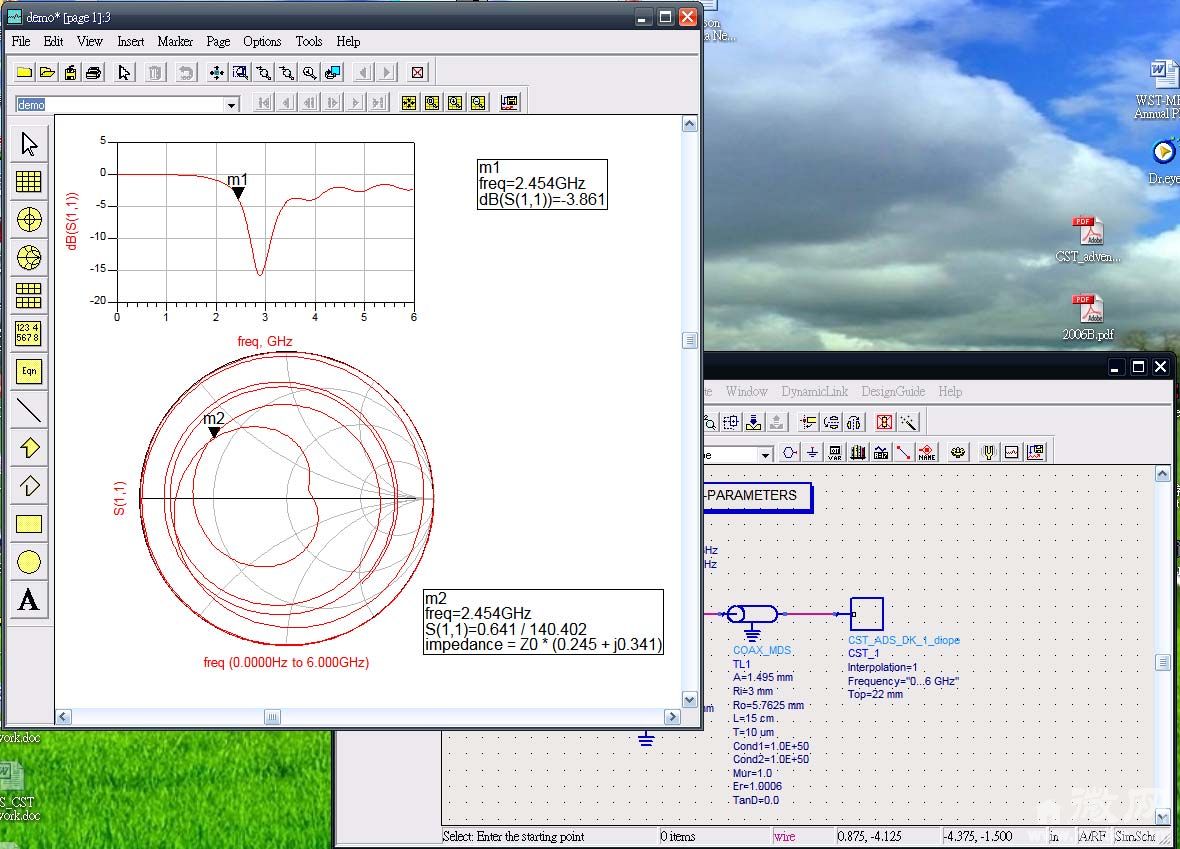Activate the end-command pointer in top toolbar
This screenshot has width=1180, height=849.
(x=124, y=72)
